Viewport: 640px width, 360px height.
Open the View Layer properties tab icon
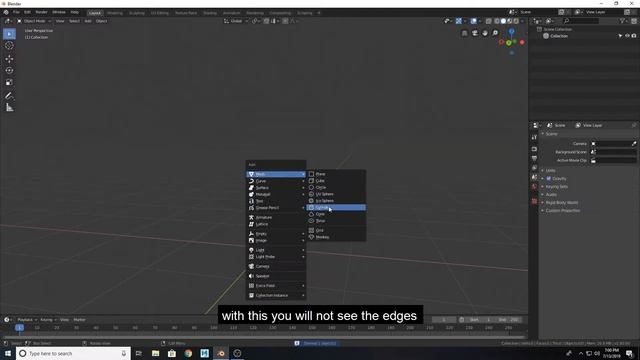534,168
